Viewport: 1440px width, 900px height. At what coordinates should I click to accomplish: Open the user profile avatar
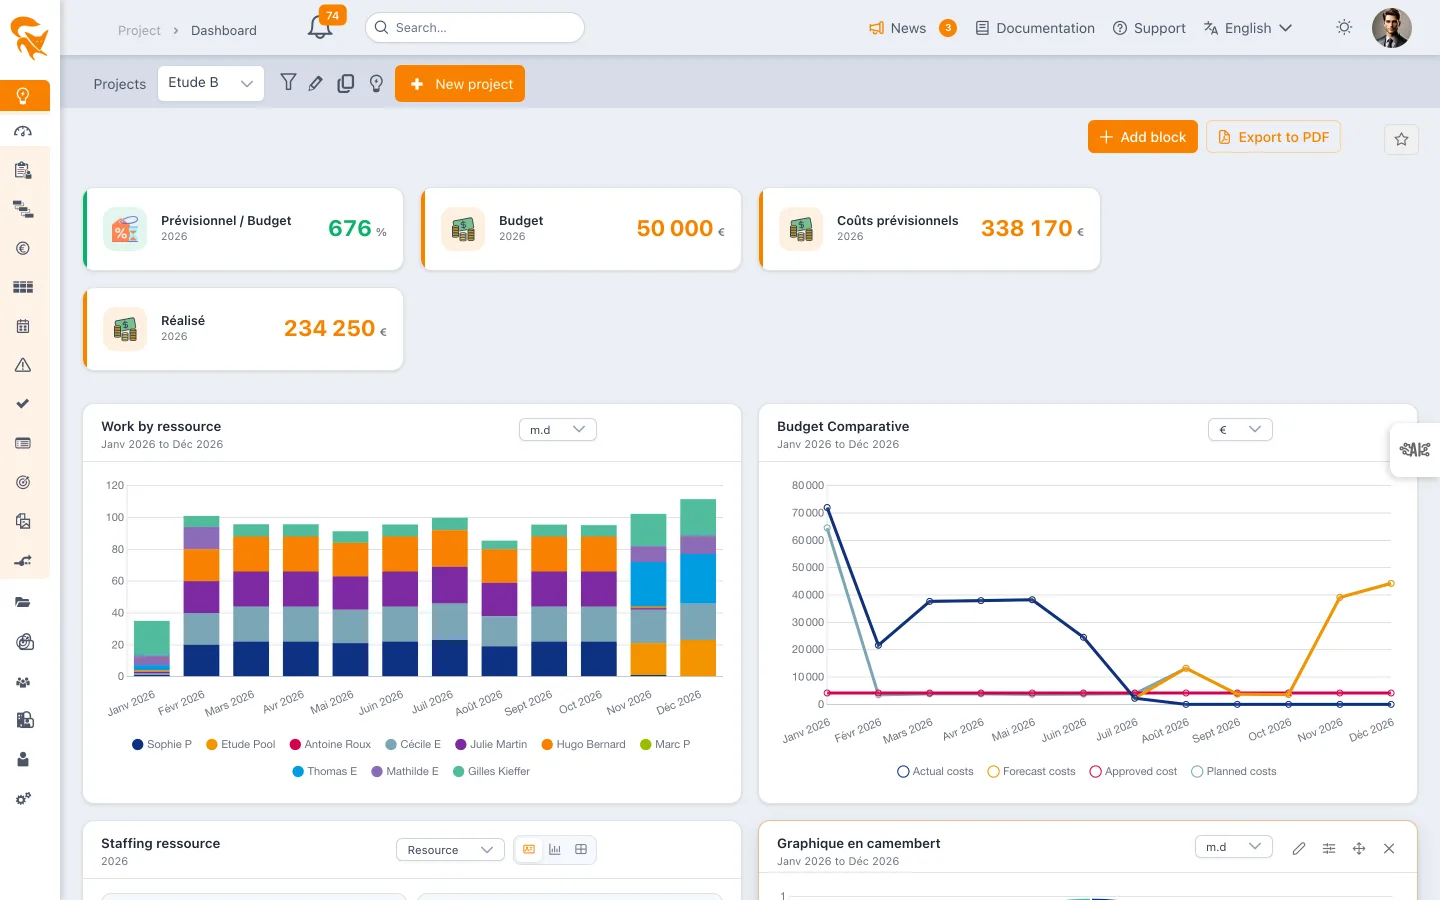tap(1391, 28)
